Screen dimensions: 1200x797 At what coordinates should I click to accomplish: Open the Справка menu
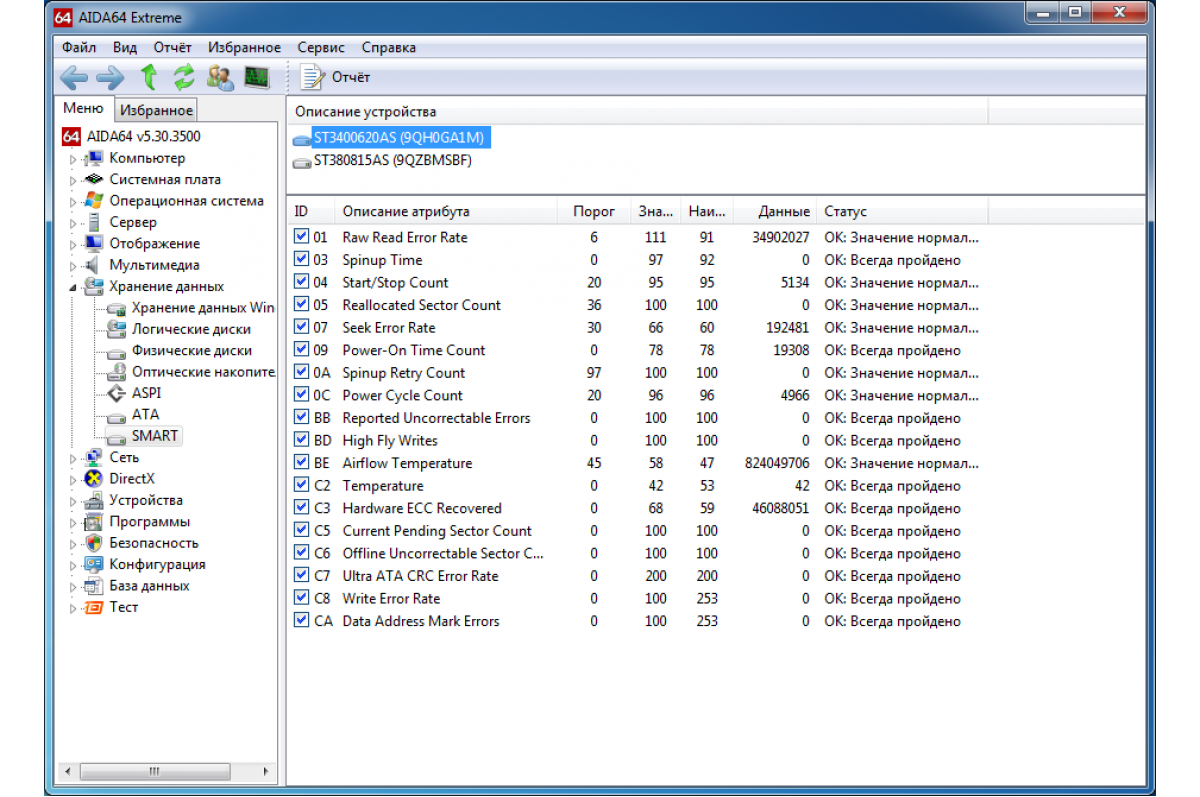[x=389, y=47]
